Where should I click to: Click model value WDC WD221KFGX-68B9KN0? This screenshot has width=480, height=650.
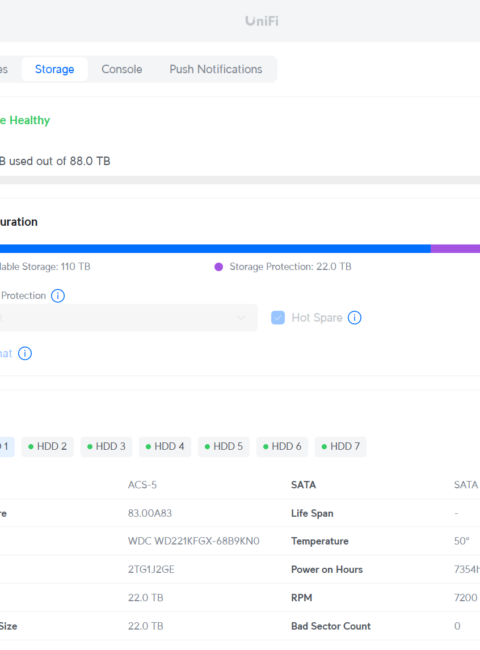(194, 541)
